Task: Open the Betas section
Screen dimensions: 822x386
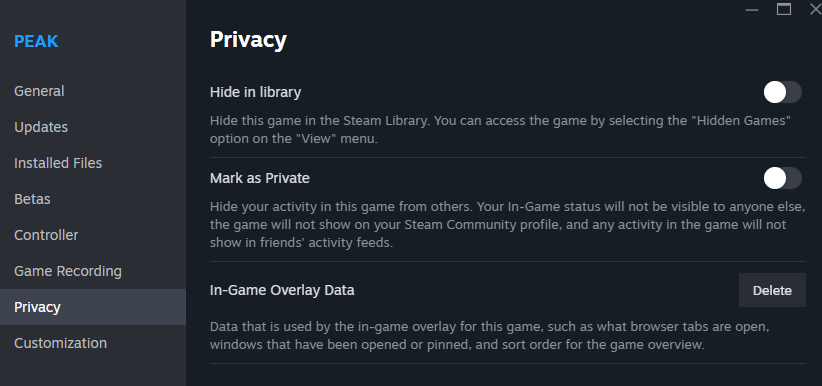Action: click(x=33, y=199)
